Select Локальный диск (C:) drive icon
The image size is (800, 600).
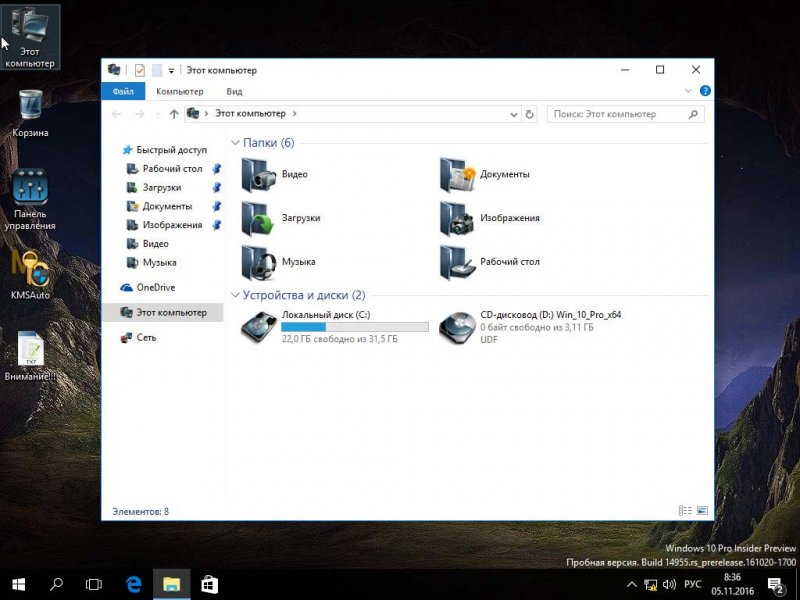coord(259,327)
